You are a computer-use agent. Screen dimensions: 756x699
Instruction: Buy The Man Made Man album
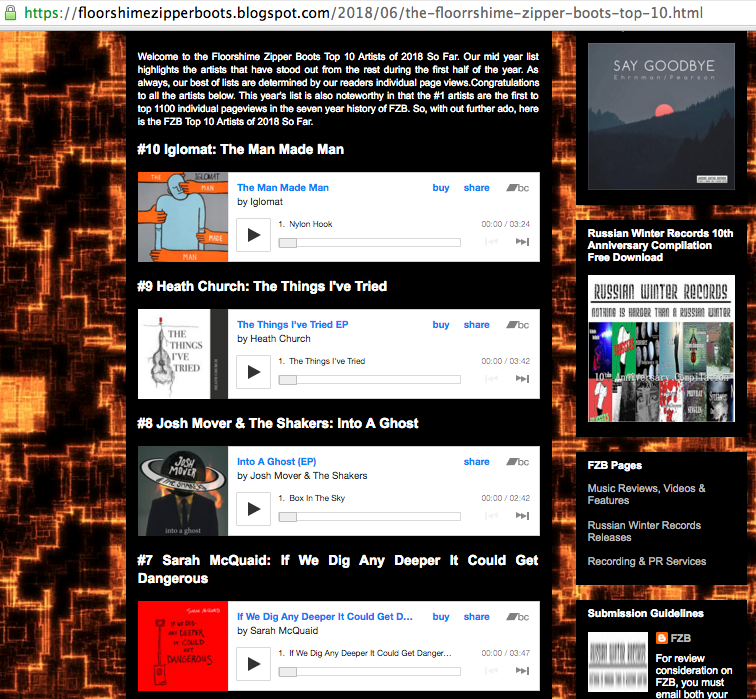(441, 188)
